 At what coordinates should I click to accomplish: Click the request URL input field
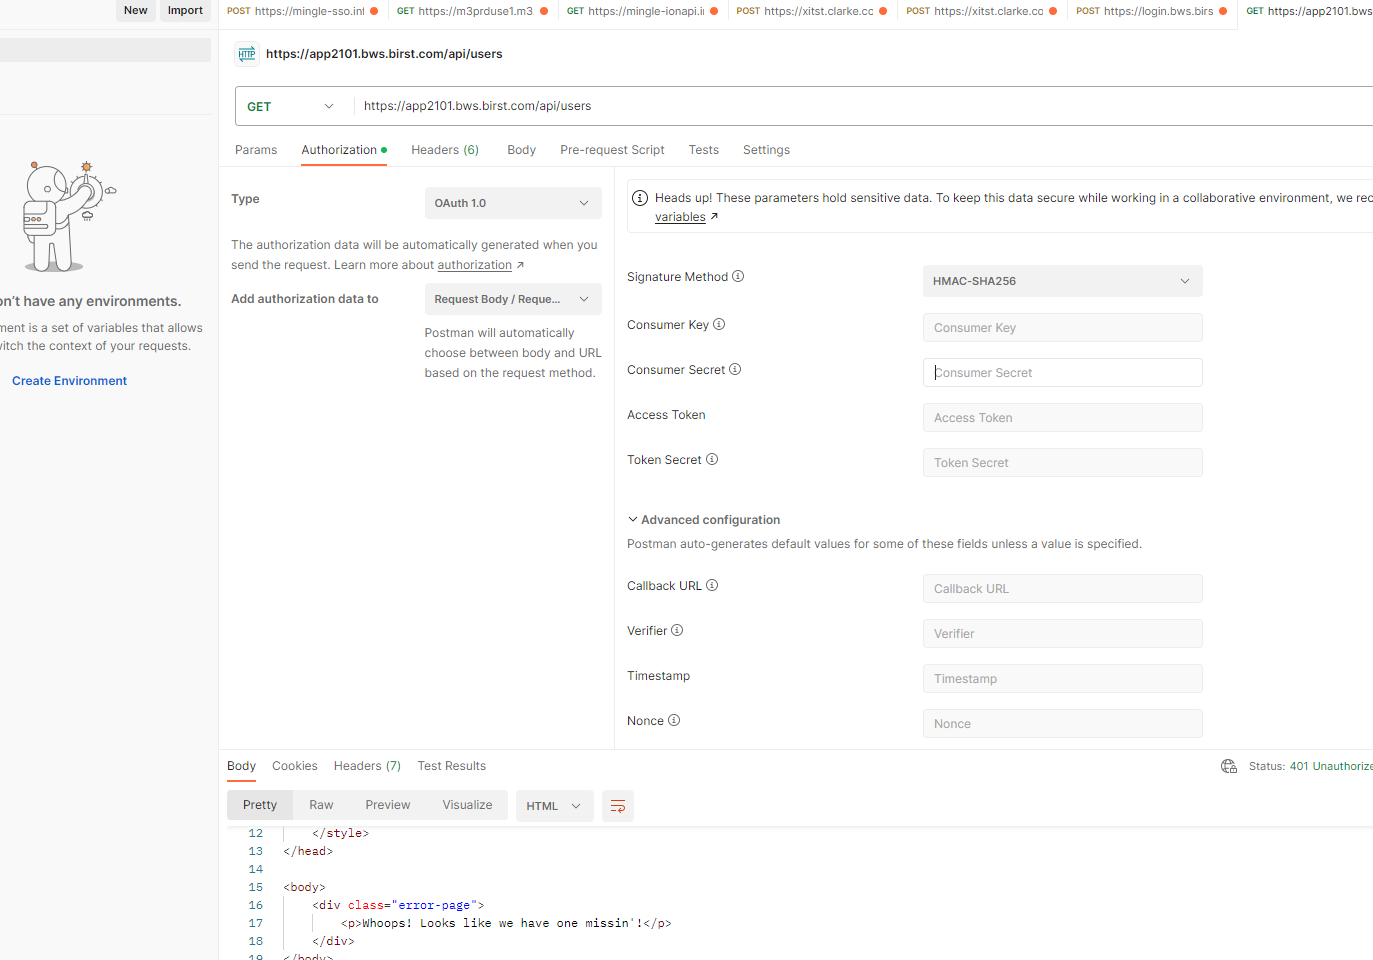(x=864, y=106)
